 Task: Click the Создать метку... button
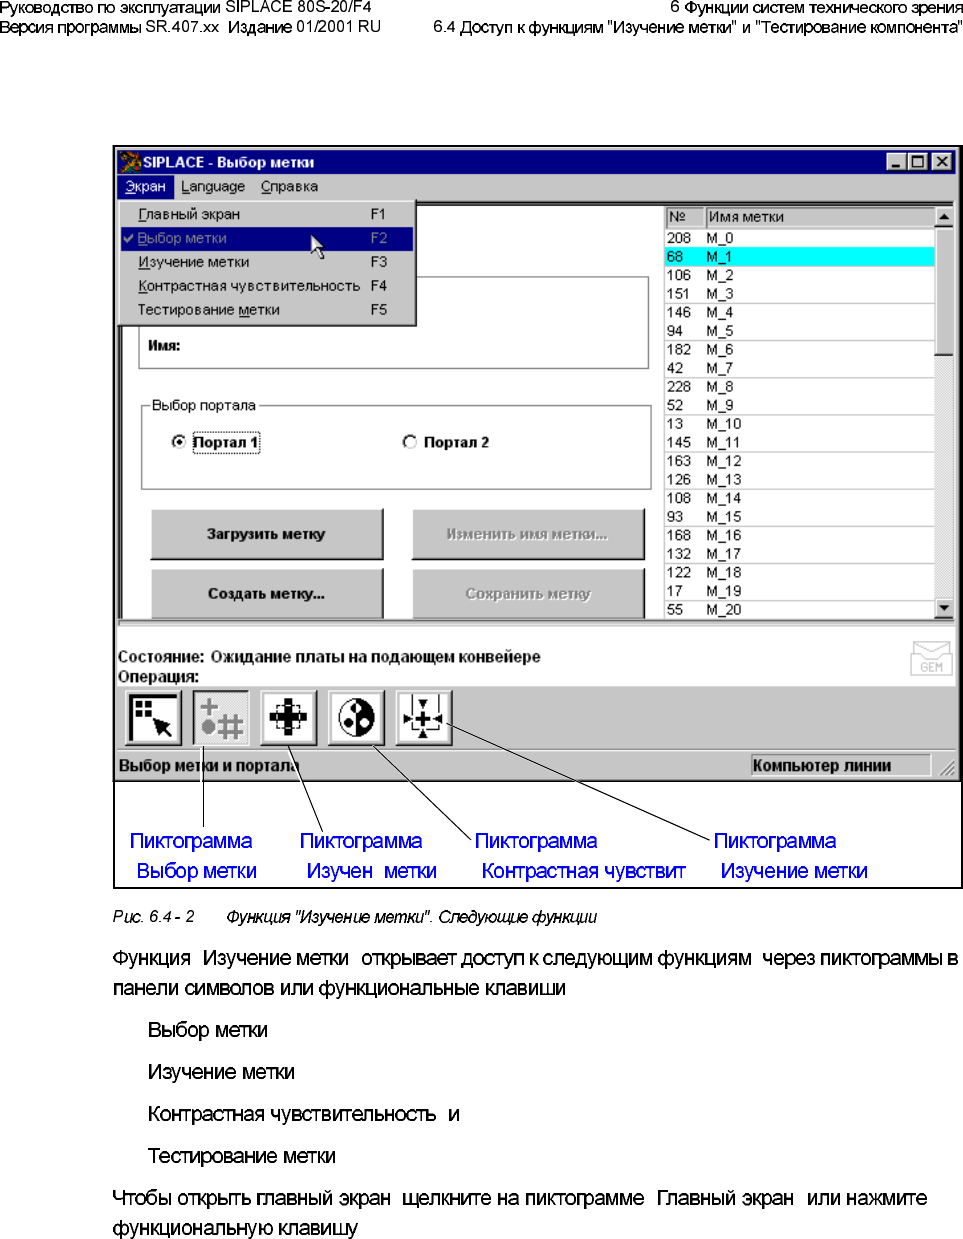pyautogui.click(x=267, y=594)
